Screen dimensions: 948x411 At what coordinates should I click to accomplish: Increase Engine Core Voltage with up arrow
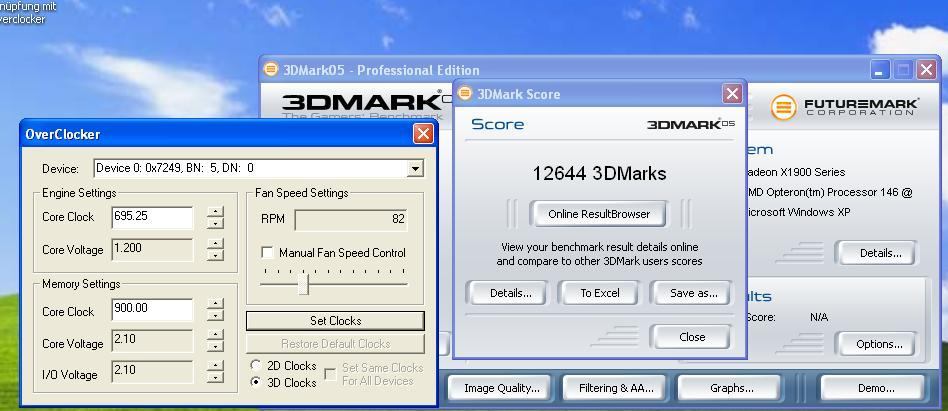[x=215, y=244]
